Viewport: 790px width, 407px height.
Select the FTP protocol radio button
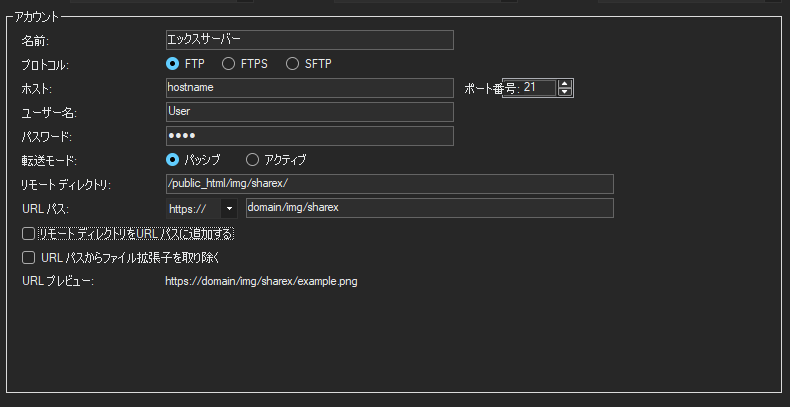pyautogui.click(x=172, y=64)
